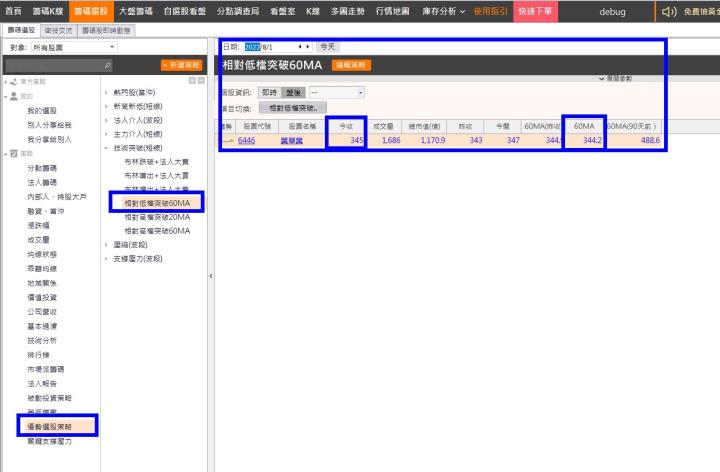Collapse the 技術突破(短線) tree node

point(106,148)
